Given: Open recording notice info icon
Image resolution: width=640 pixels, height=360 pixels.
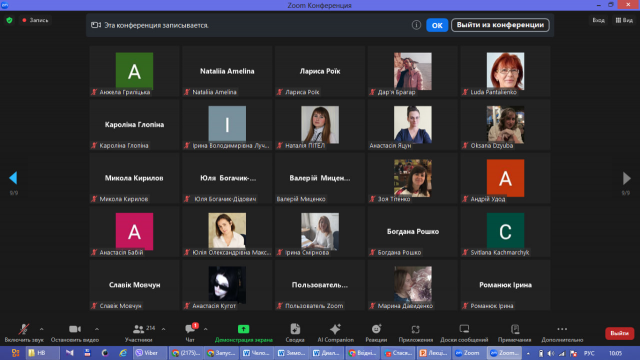Looking at the screenshot, I should coord(416,25).
